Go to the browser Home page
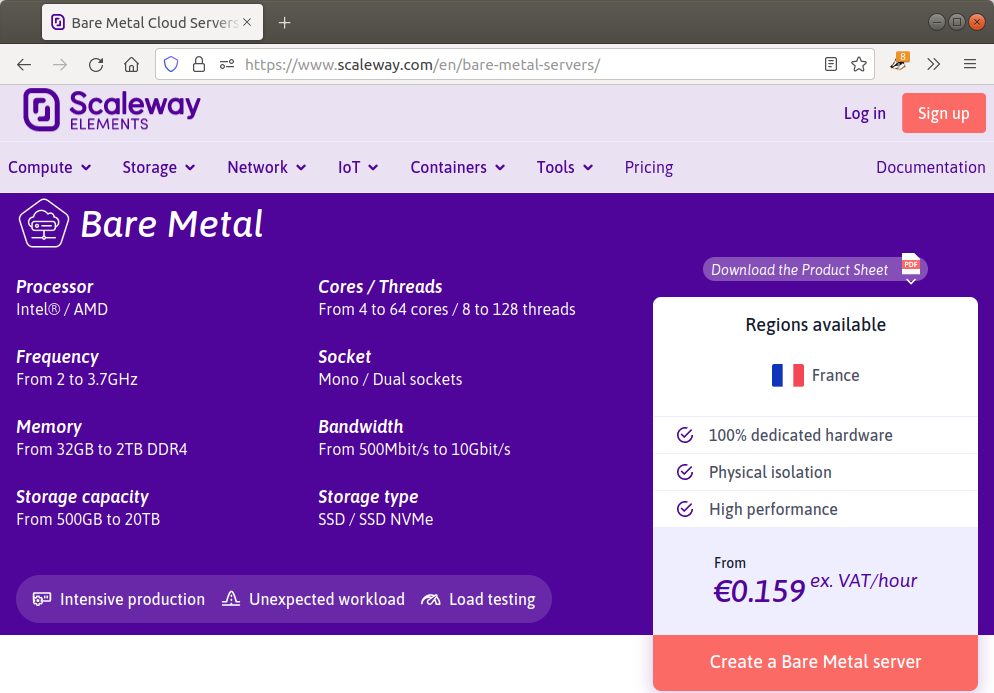The image size is (994, 693). pos(131,65)
